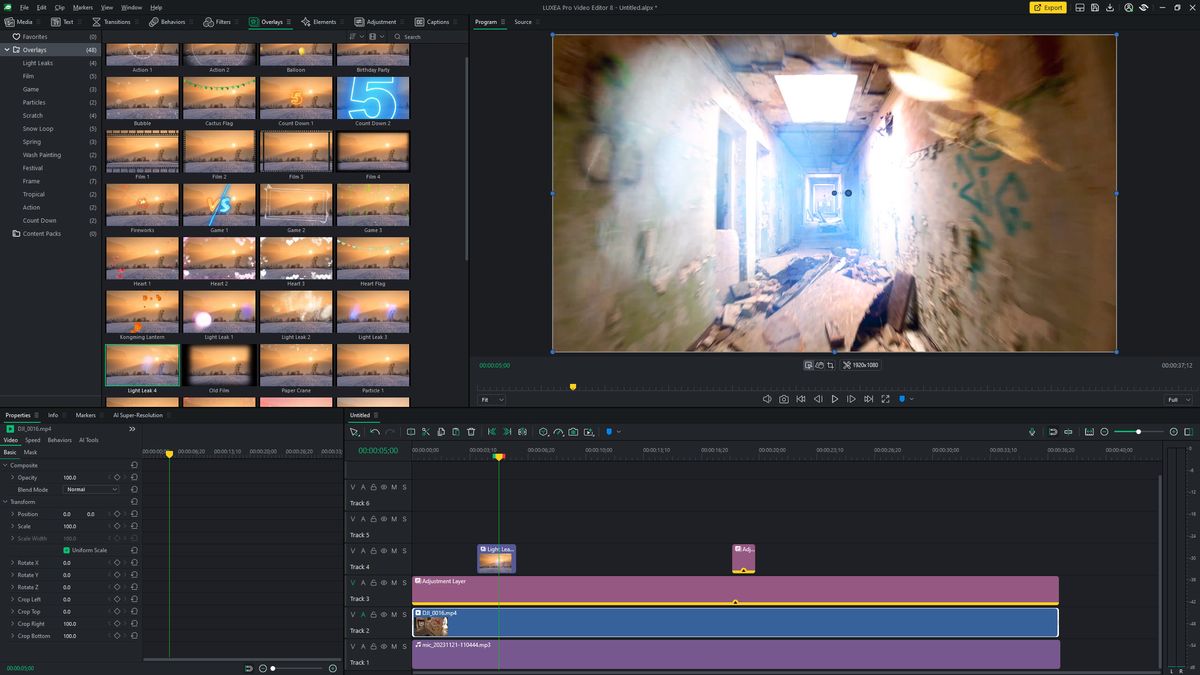Enter fullscreen preview mode

(x=886, y=398)
